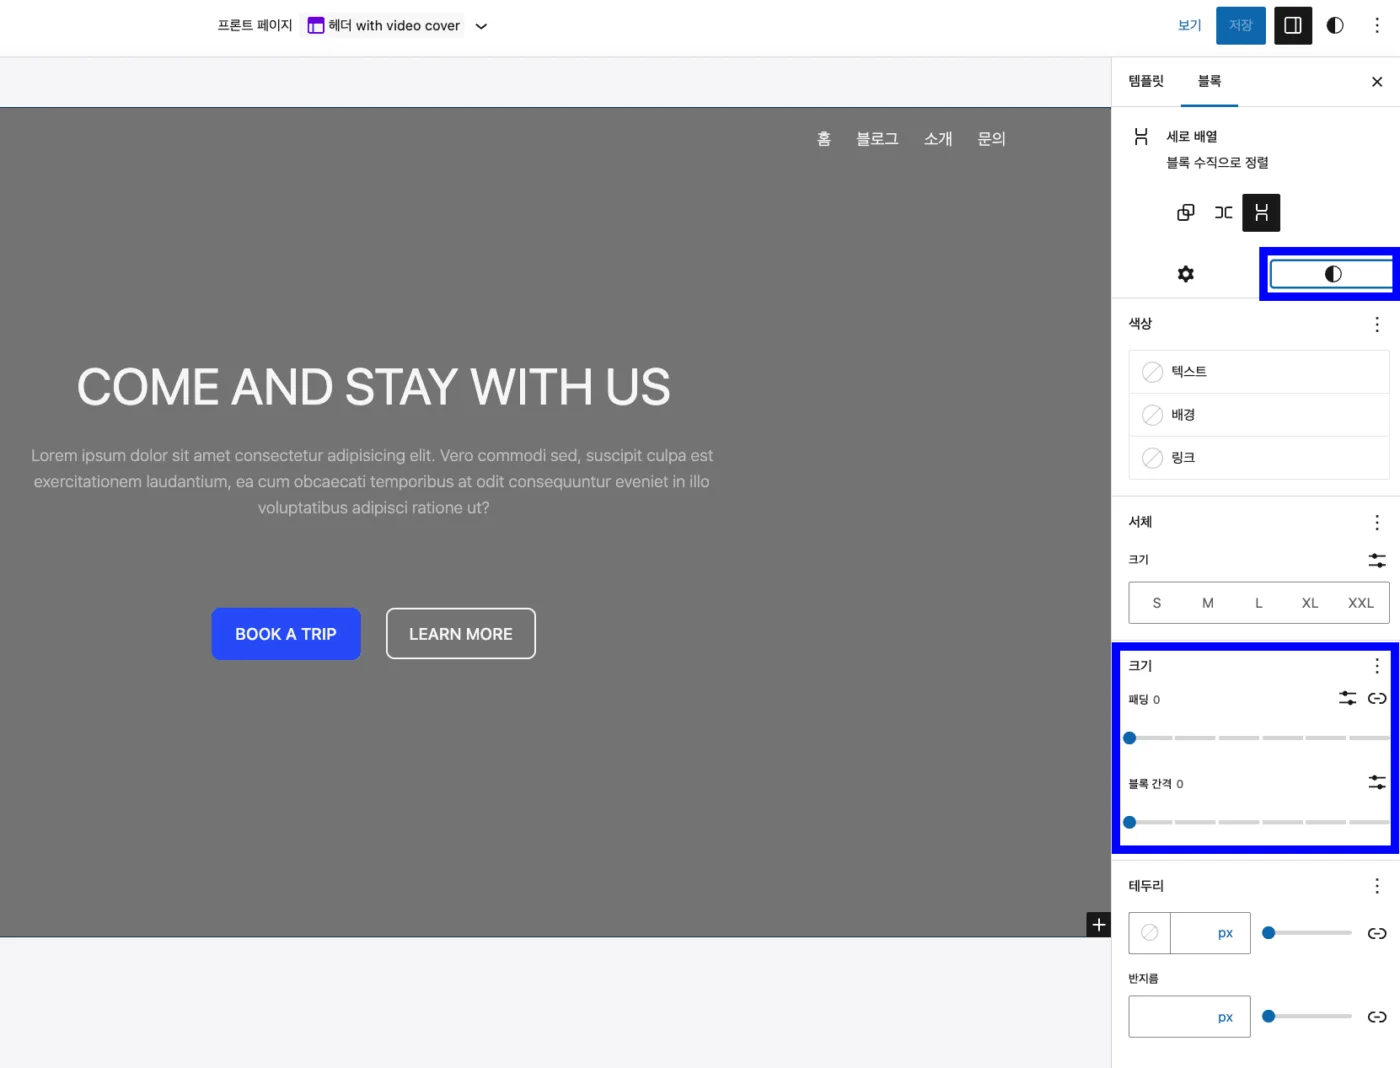Select the group variation icon
This screenshot has width=1400, height=1068.
1186,213
